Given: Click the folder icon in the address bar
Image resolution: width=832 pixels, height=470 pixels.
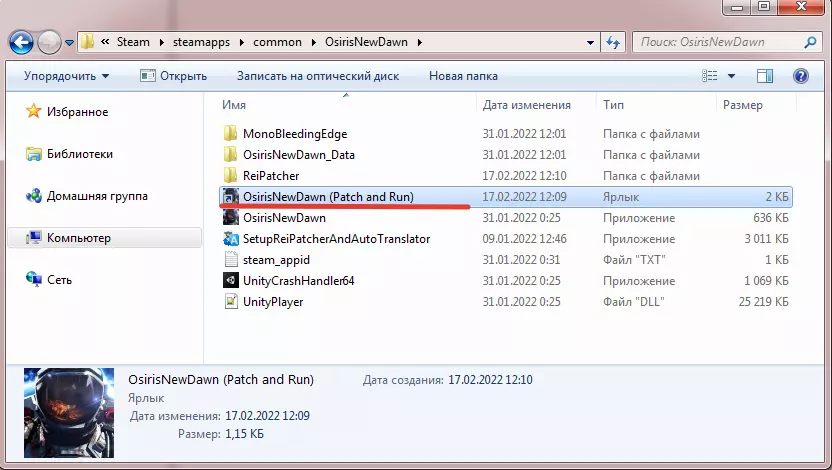Looking at the screenshot, I should [x=88, y=42].
